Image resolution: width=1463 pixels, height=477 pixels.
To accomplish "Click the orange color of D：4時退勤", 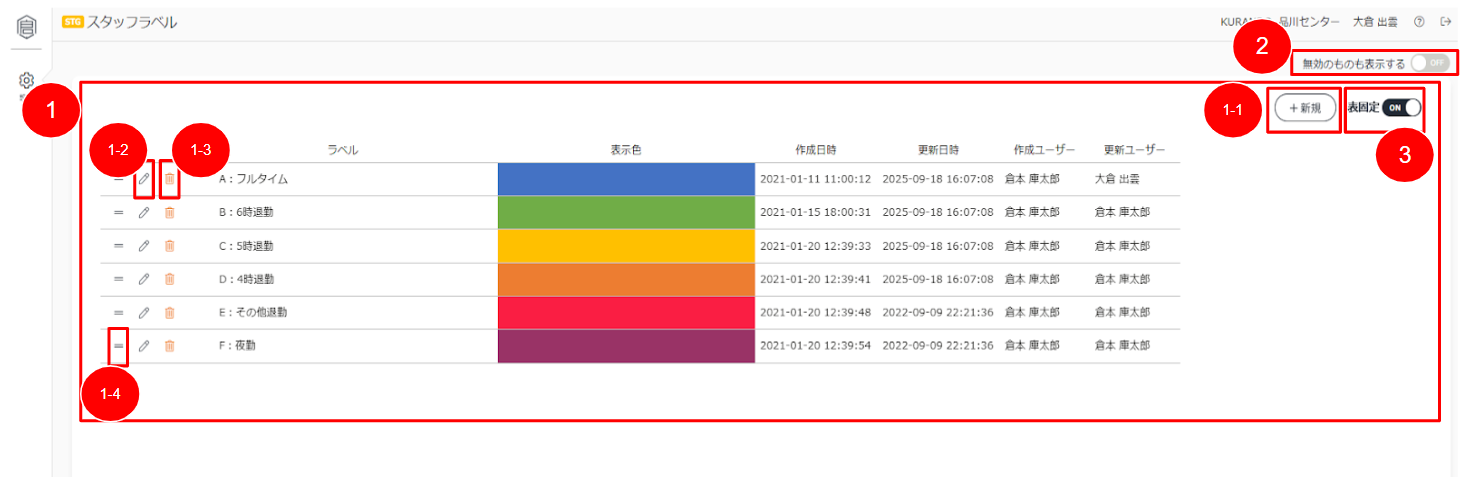I will pyautogui.click(x=626, y=279).
